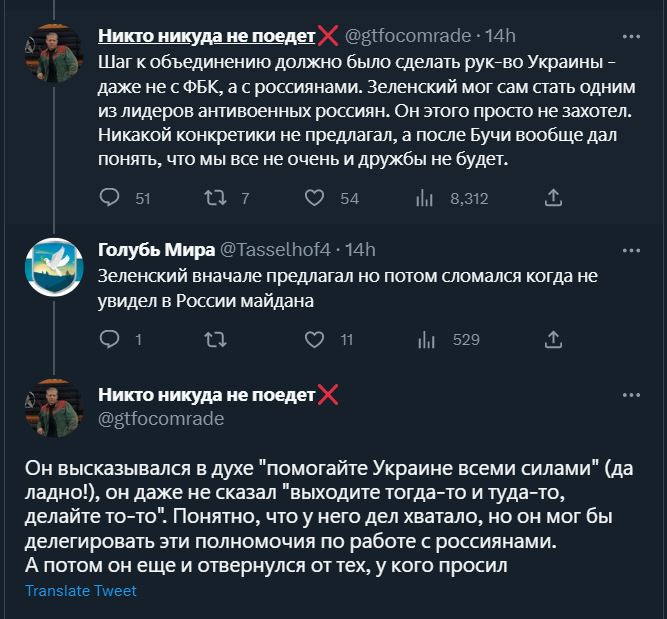The width and height of the screenshot is (667, 619).
Task: Open the 14h timestamp on first tweet
Action: coord(499,36)
